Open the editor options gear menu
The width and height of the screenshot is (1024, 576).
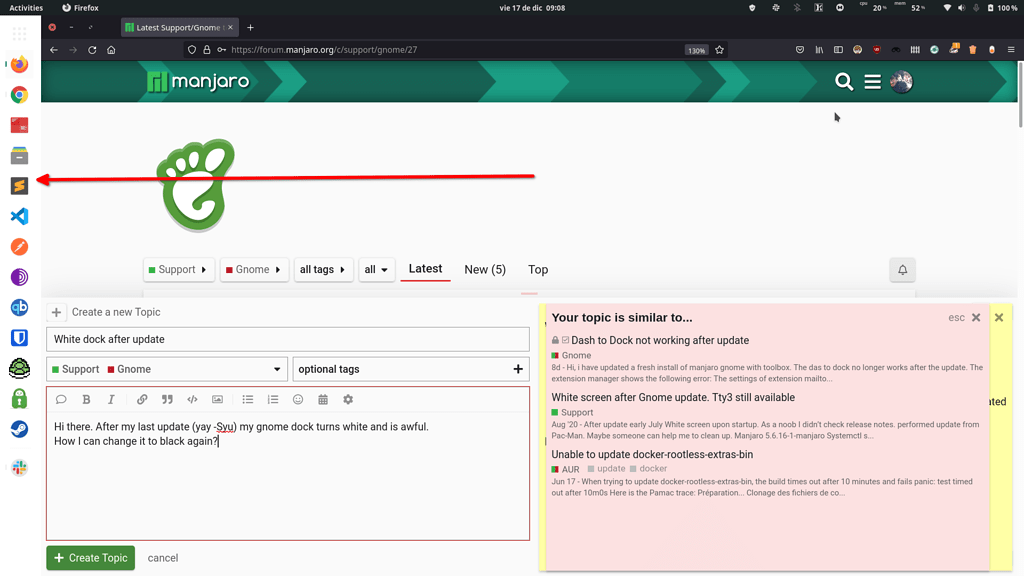pos(348,400)
